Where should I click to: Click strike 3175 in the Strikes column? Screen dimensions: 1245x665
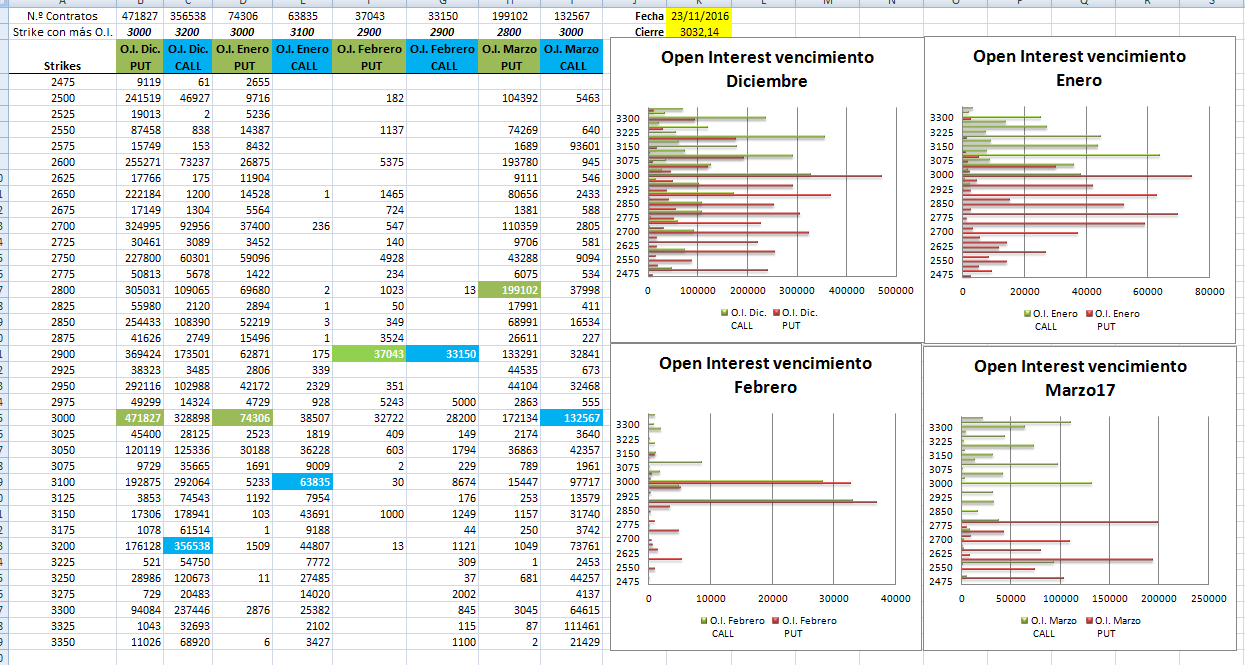(x=62, y=530)
